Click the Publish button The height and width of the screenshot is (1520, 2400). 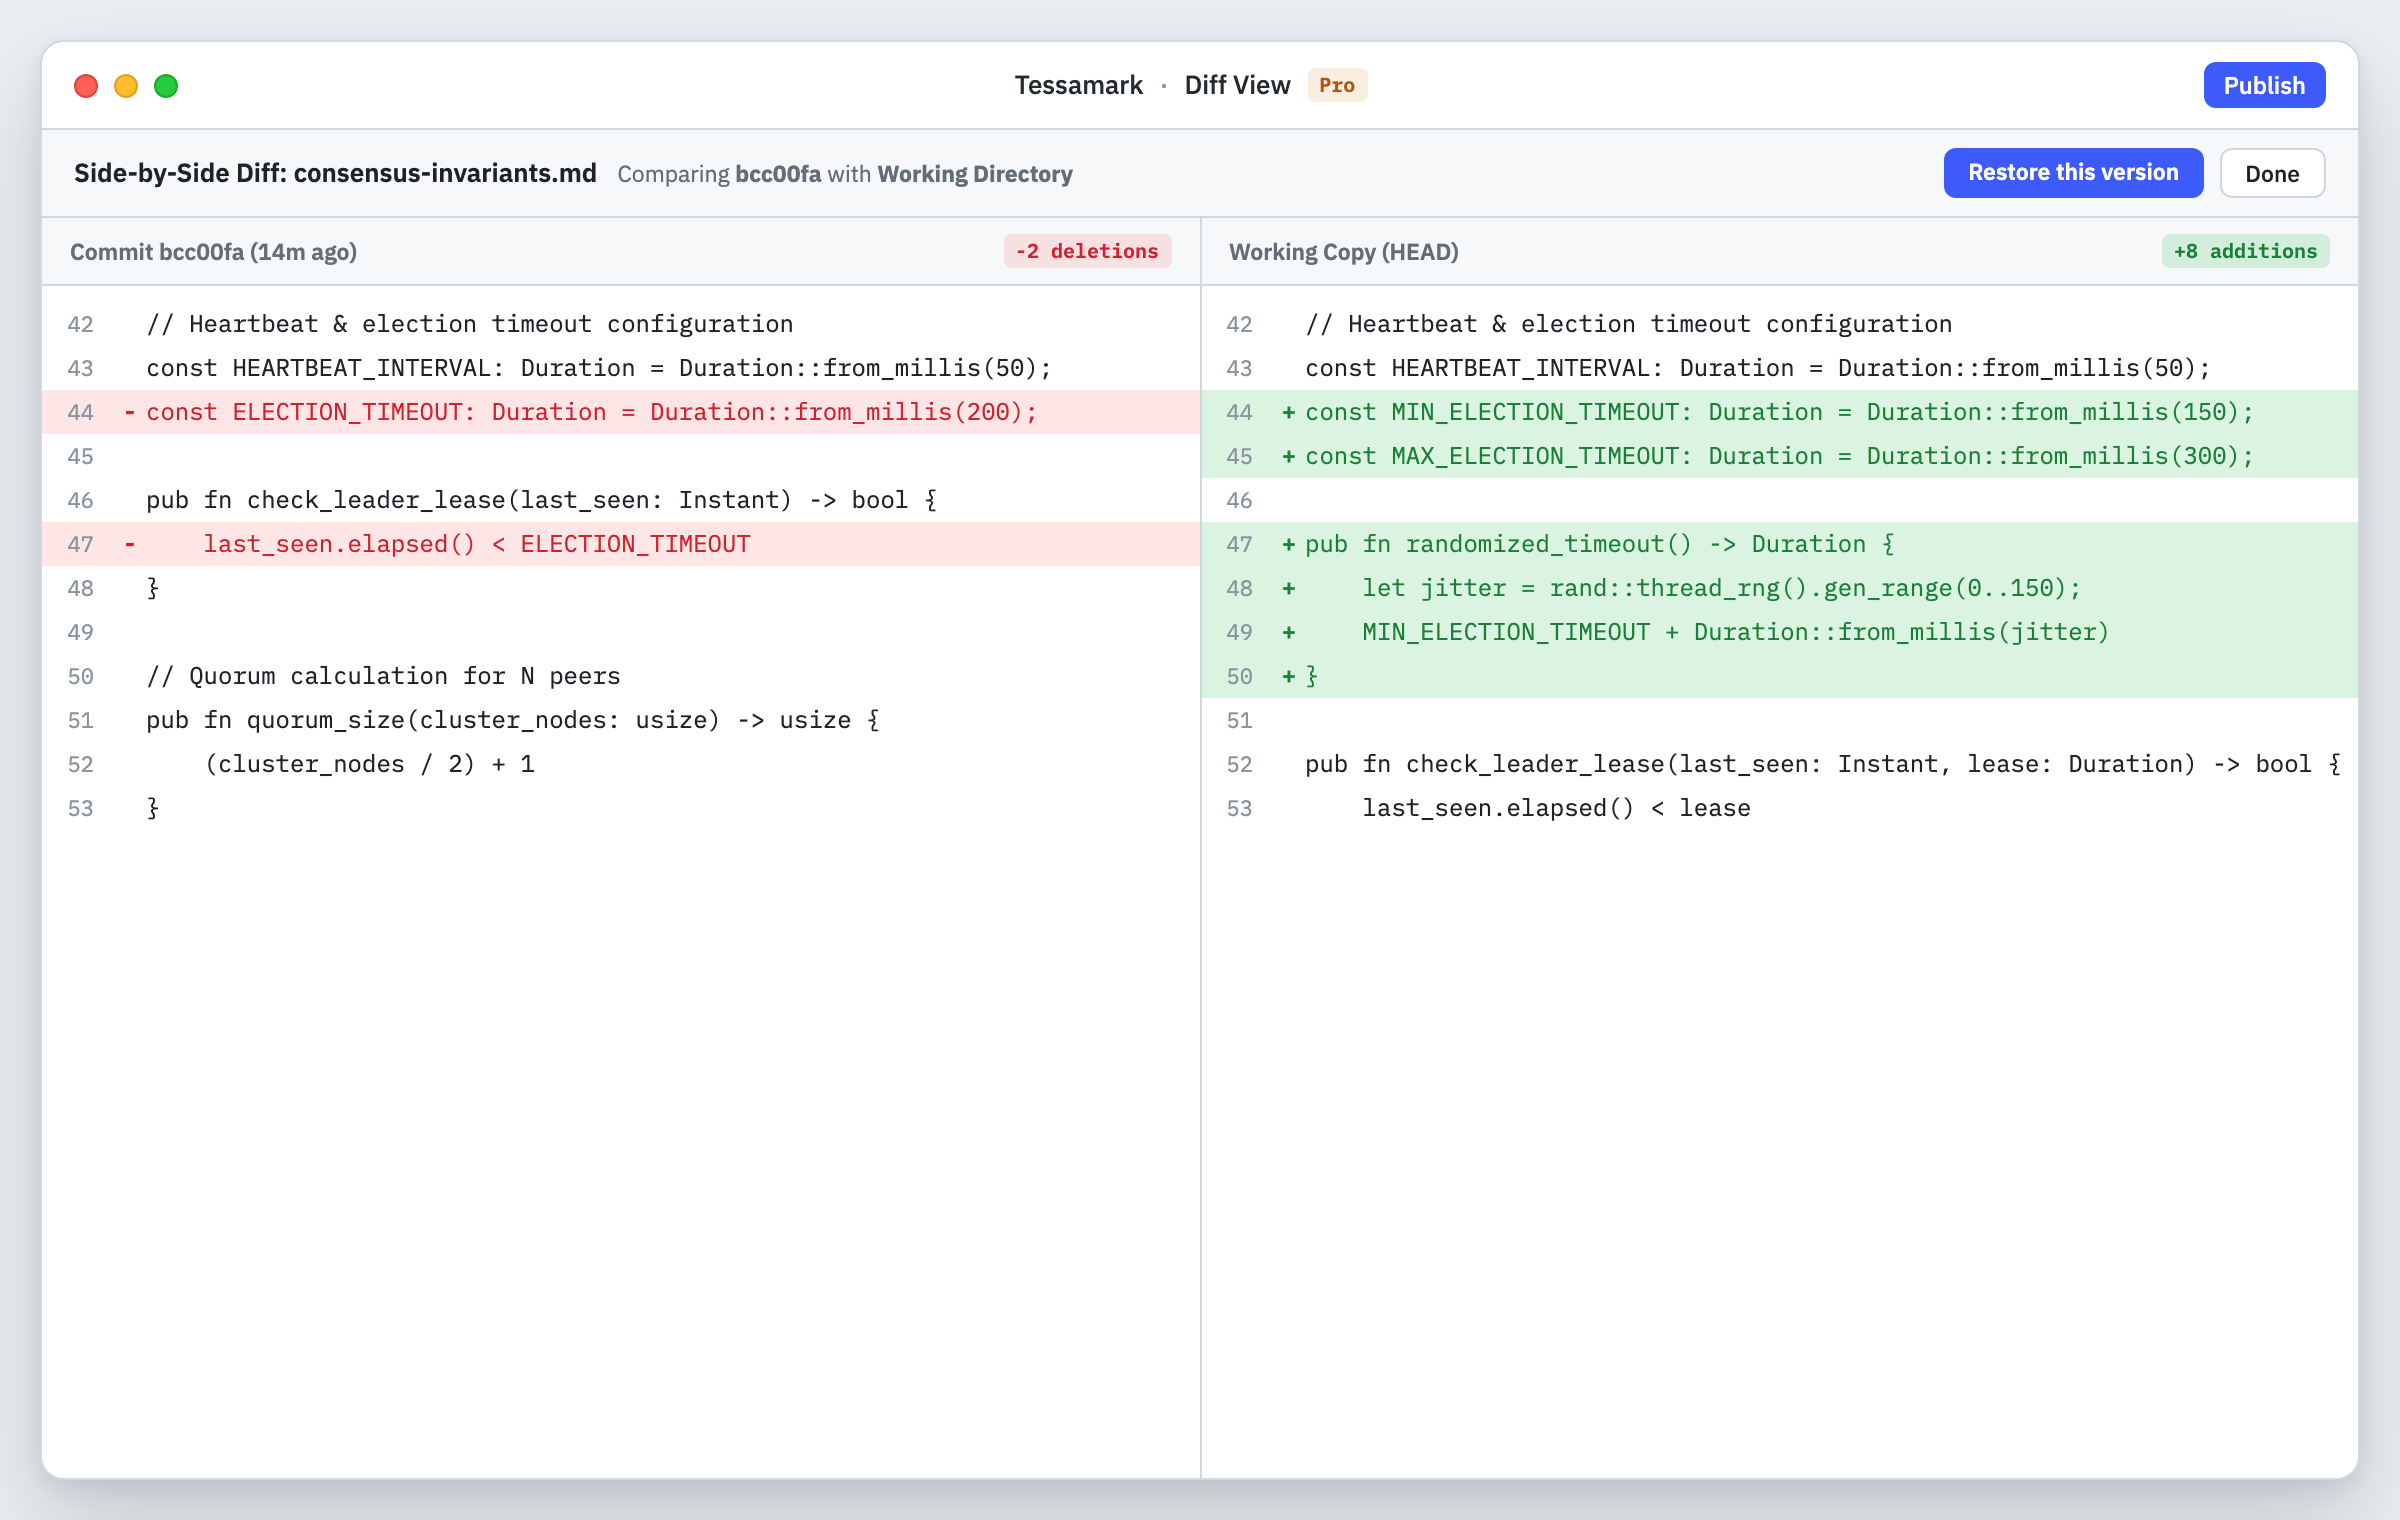(2264, 86)
